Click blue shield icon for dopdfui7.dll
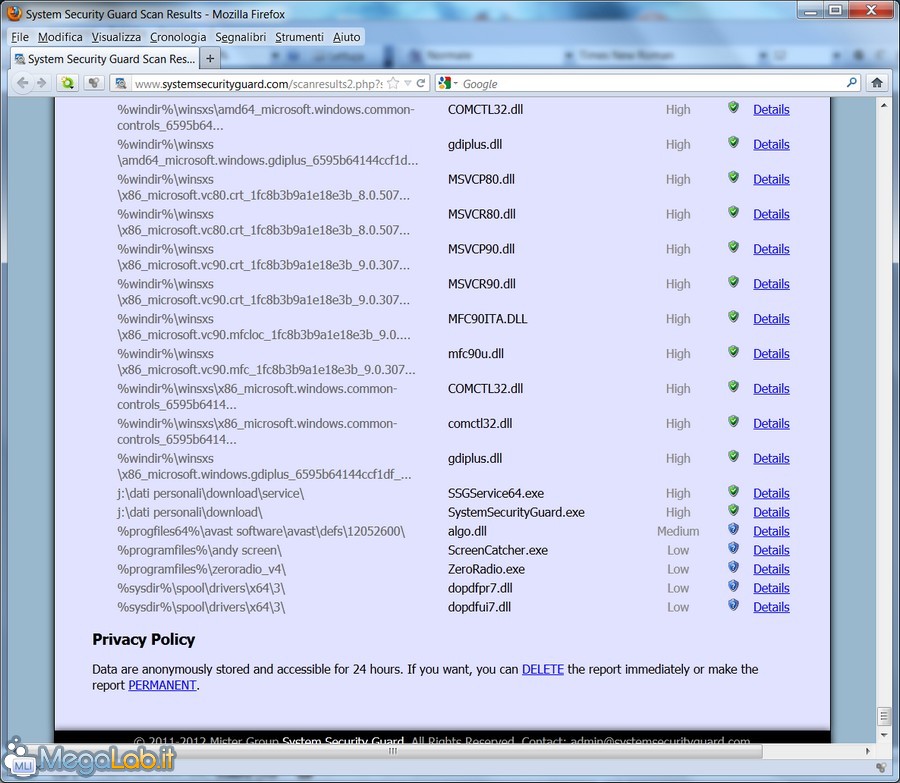The height and width of the screenshot is (783, 900). point(733,605)
